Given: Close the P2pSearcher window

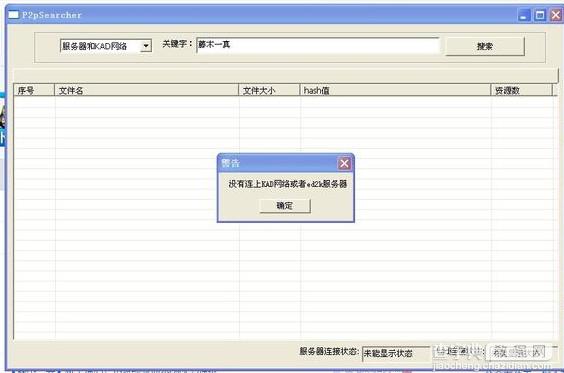Looking at the screenshot, I should 556,15.
